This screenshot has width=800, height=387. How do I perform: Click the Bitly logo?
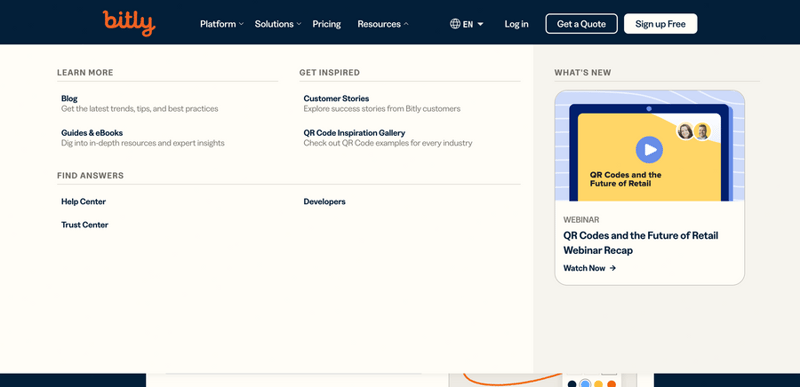pyautogui.click(x=129, y=23)
